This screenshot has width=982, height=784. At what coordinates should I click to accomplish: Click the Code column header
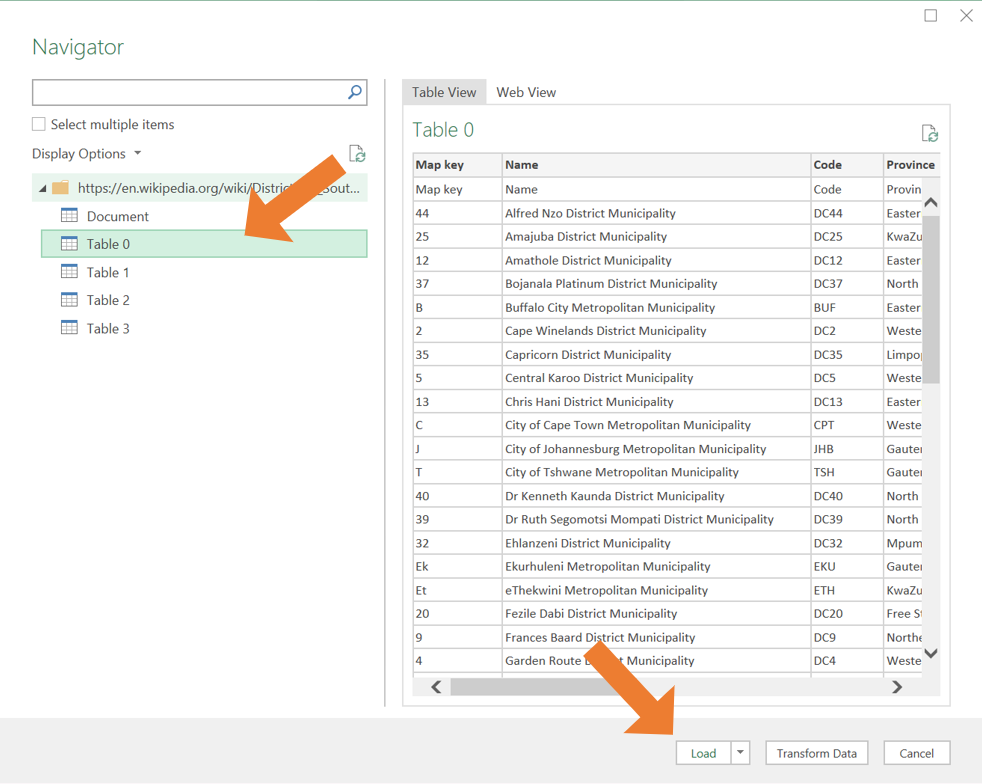coord(847,165)
